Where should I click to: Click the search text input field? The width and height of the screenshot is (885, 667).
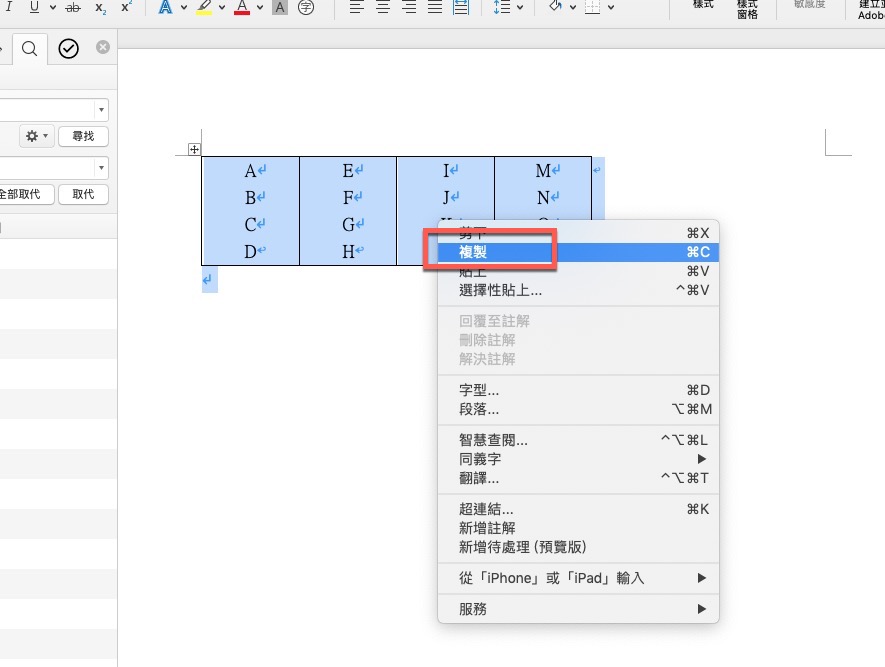48,109
